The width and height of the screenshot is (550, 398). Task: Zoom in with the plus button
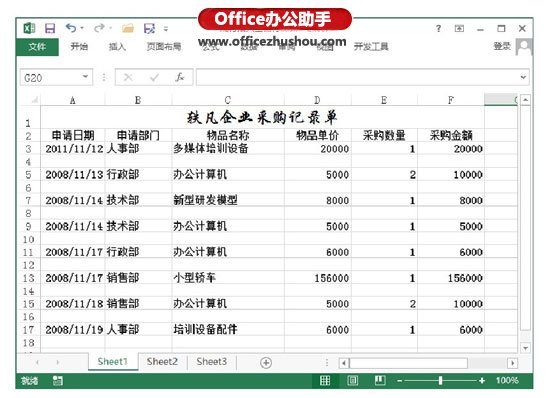pos(482,380)
